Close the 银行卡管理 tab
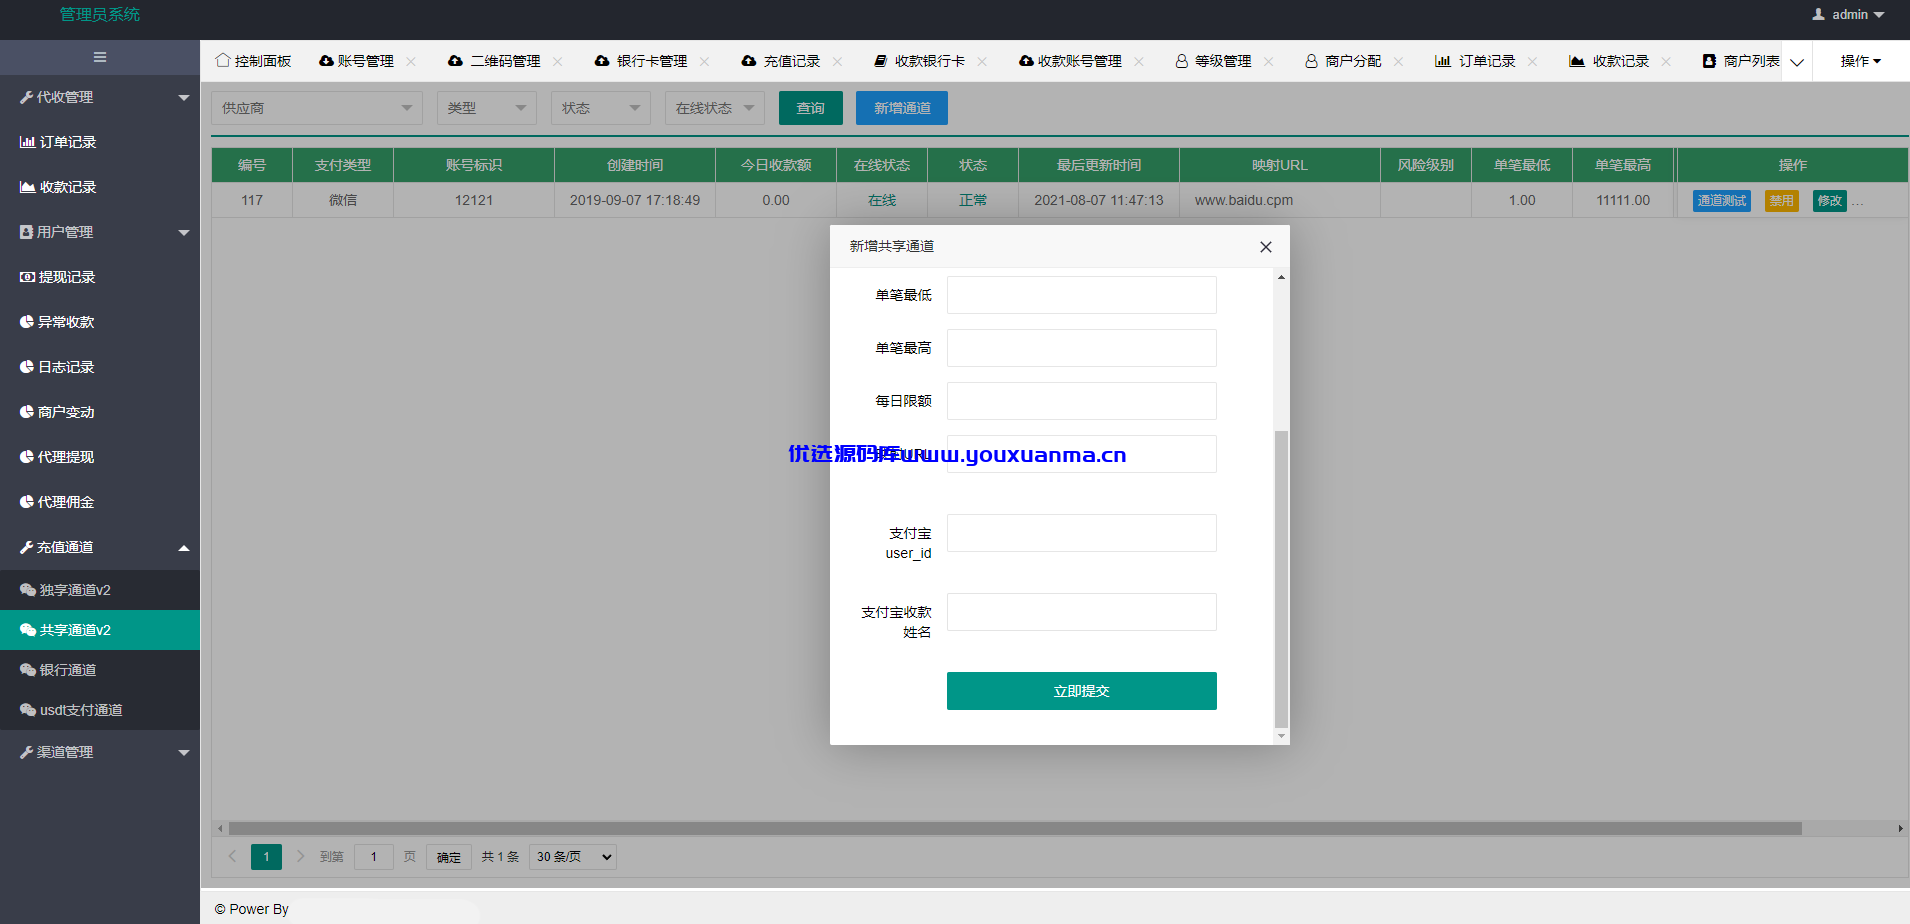The height and width of the screenshot is (924, 1910). coord(704,62)
